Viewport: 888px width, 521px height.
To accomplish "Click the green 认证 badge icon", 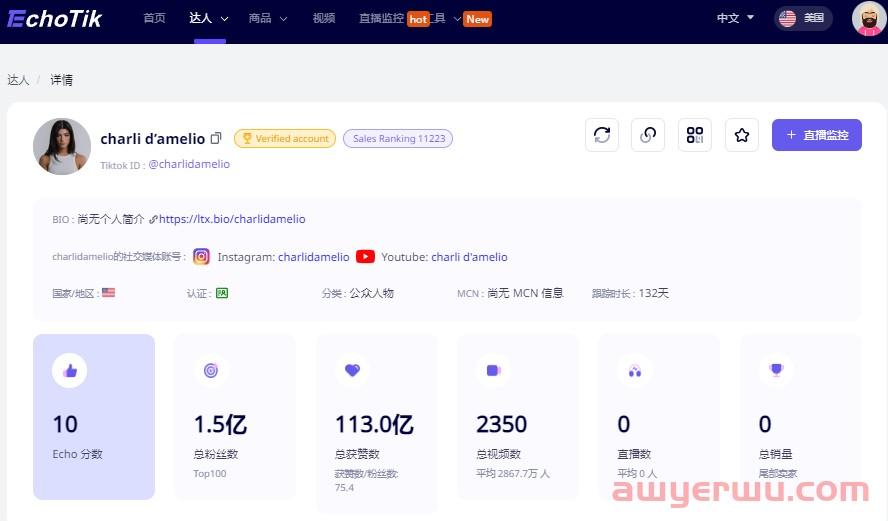I will point(222,293).
